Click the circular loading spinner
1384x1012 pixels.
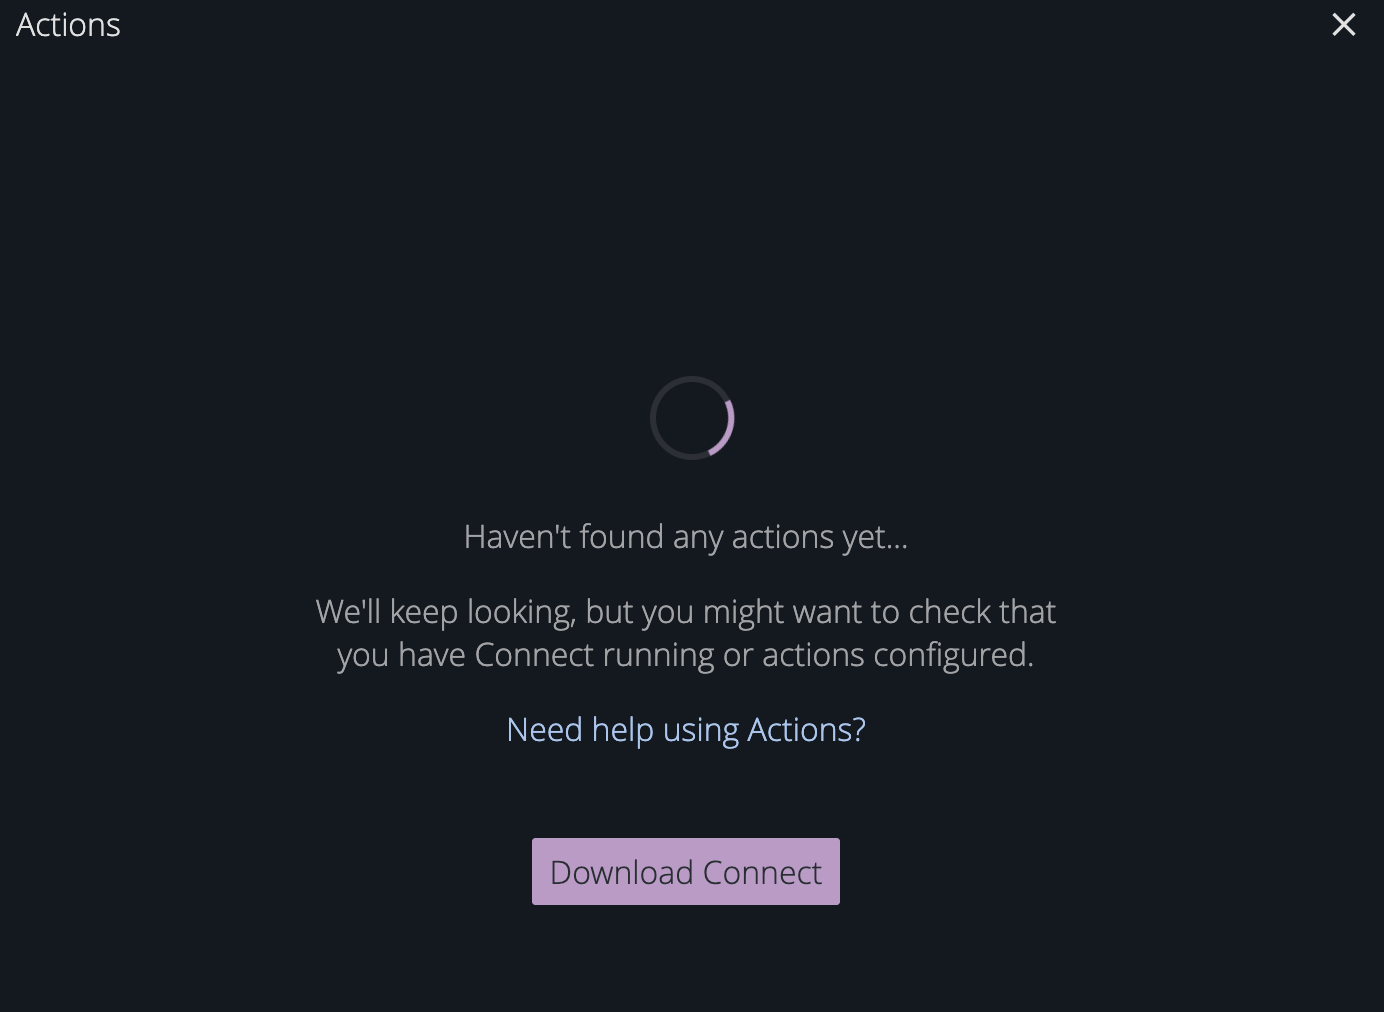pyautogui.click(x=692, y=418)
